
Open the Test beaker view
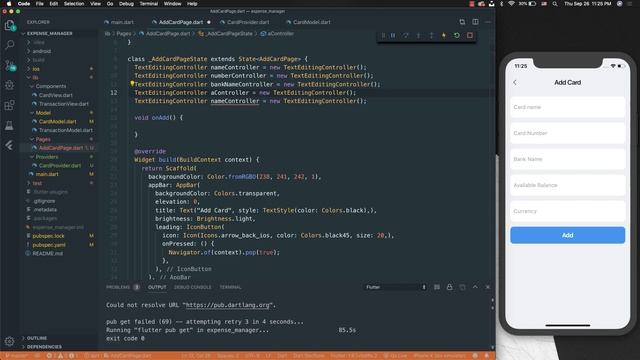click(x=9, y=125)
